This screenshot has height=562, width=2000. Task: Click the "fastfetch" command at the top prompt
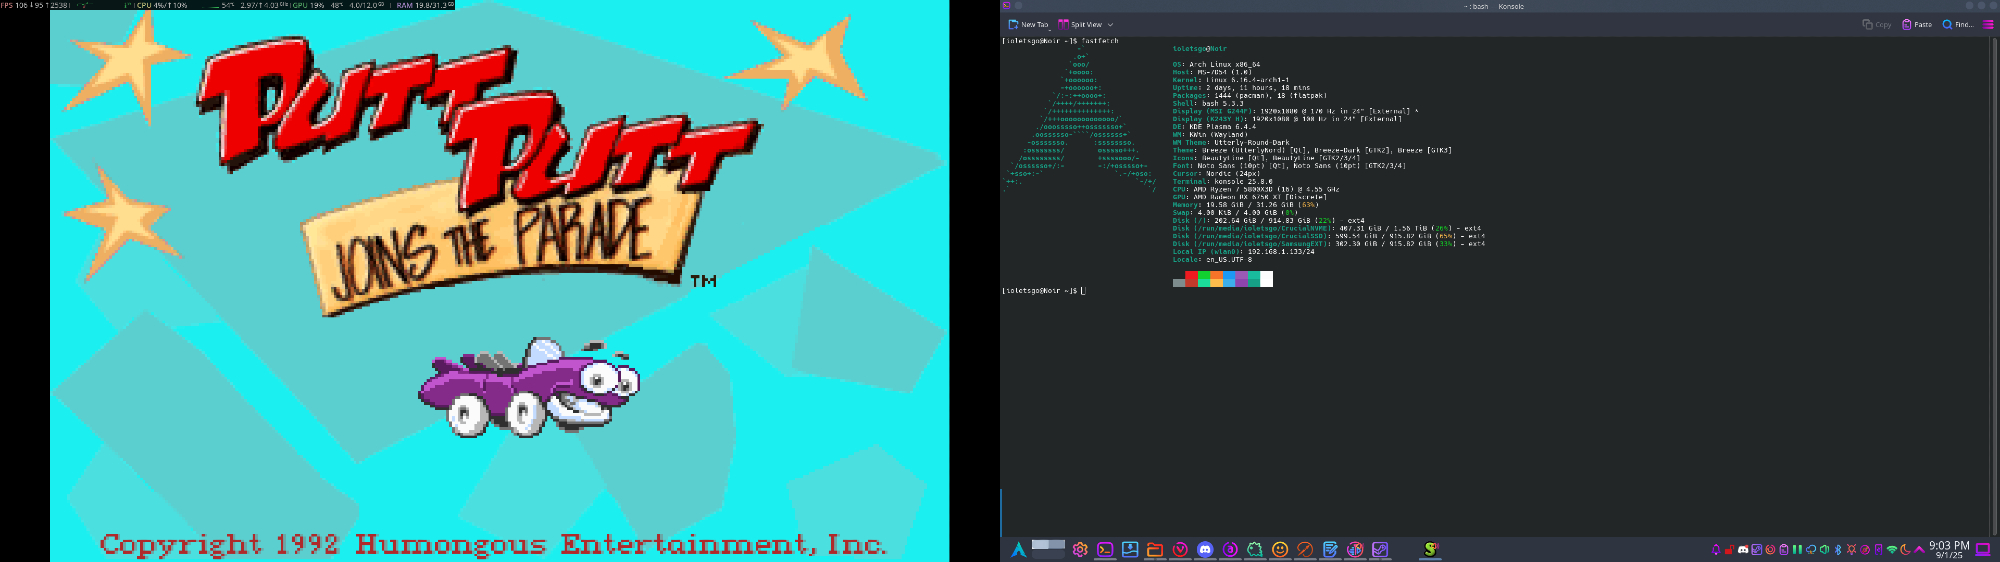(1100, 41)
